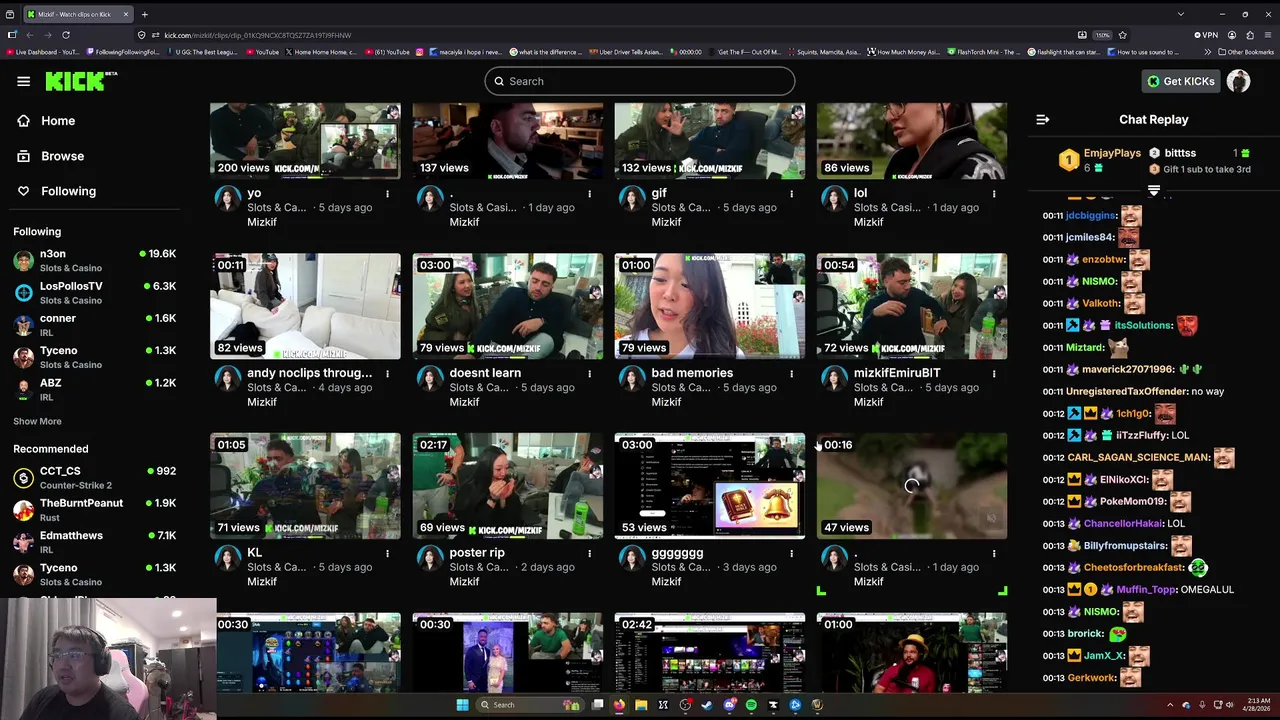Expand Show More under Following

click(37, 422)
